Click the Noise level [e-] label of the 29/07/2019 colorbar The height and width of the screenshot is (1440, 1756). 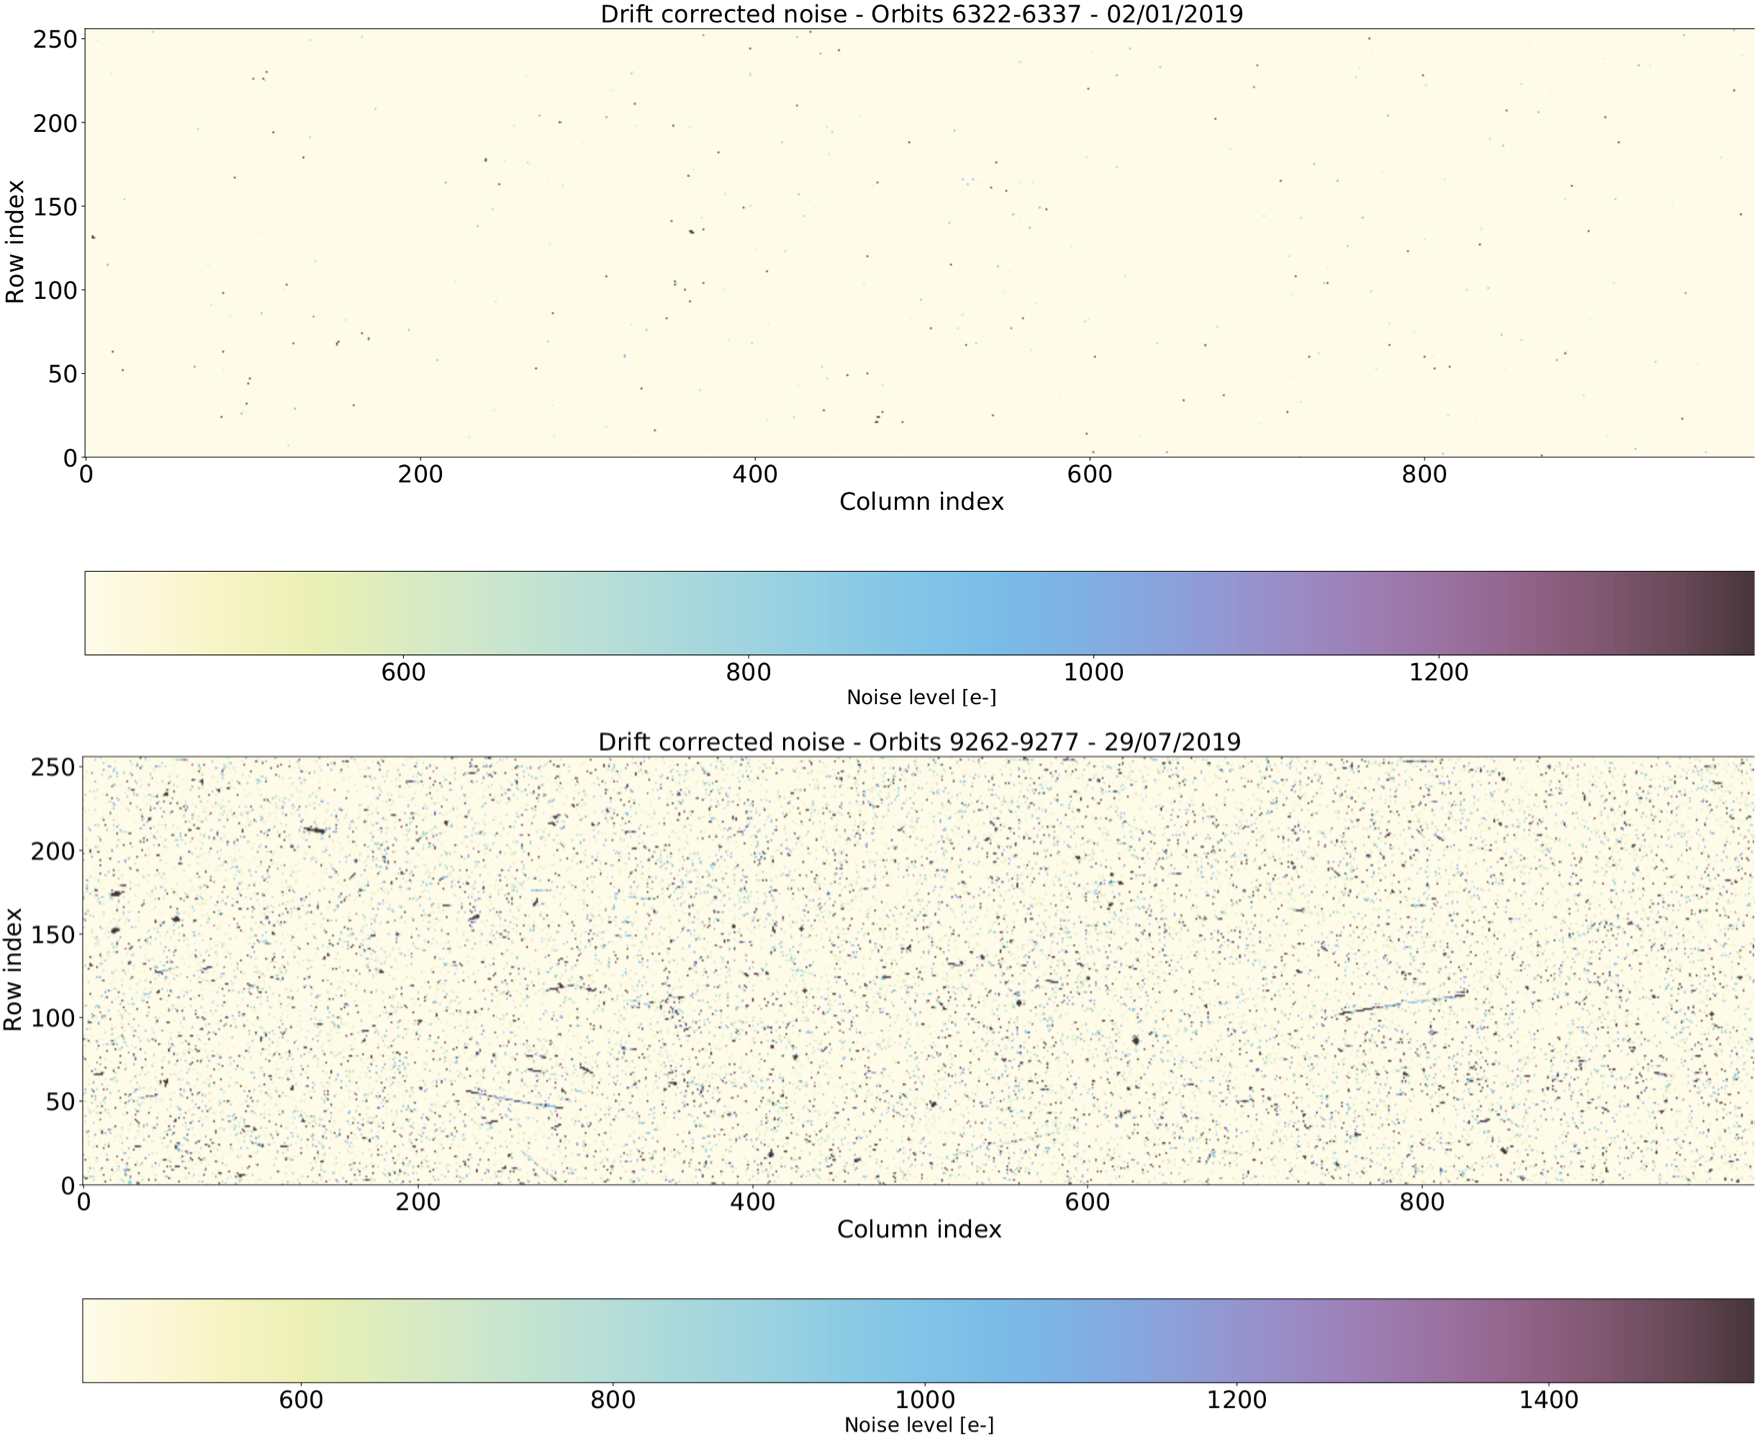click(x=919, y=1425)
